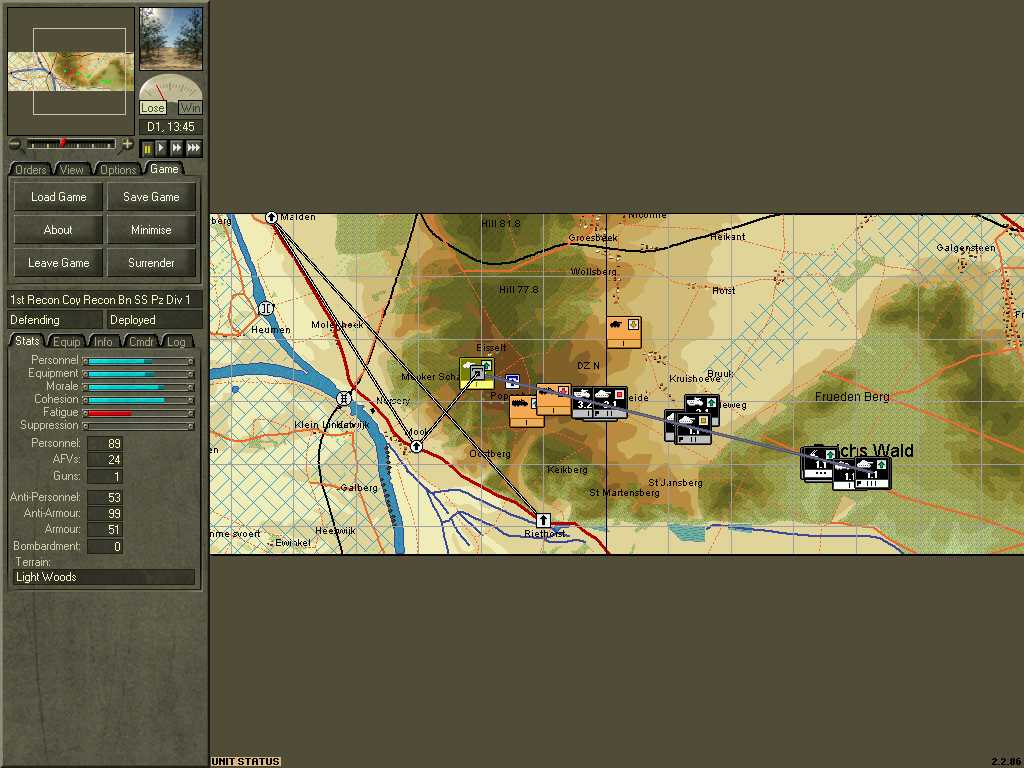Click the Equipment status bar

[x=138, y=374]
